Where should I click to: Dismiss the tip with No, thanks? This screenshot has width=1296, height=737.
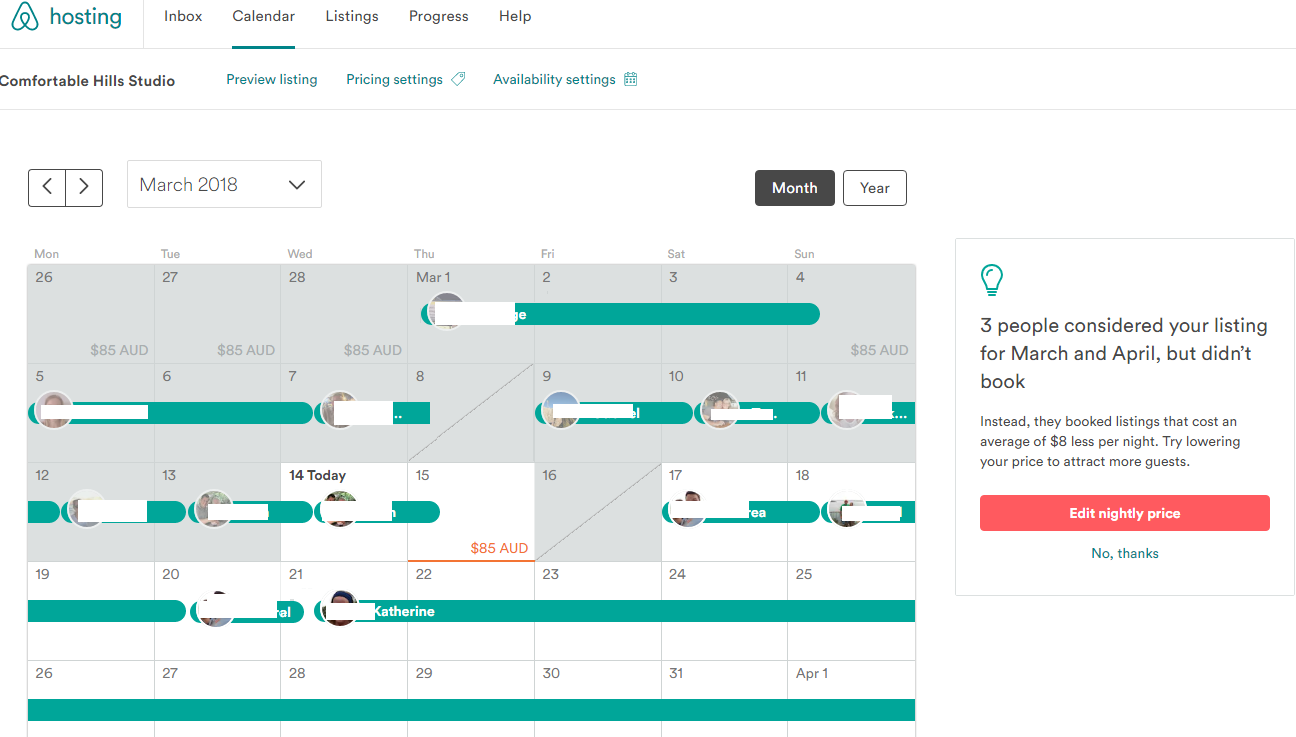1124,553
